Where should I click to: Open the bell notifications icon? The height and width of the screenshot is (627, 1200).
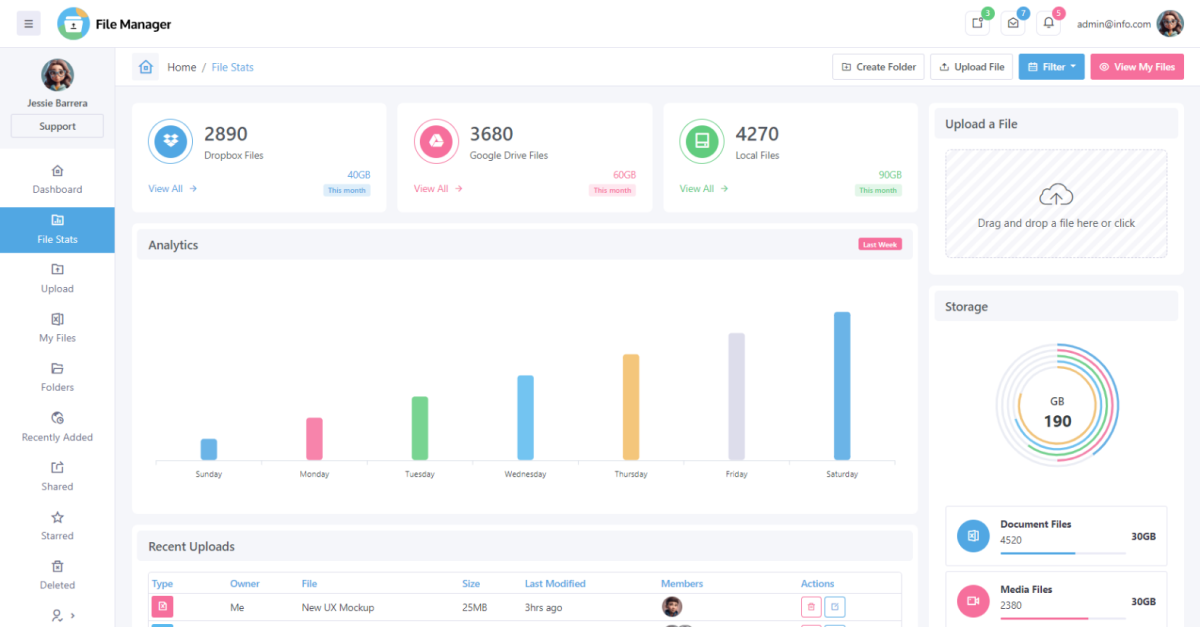point(1048,24)
